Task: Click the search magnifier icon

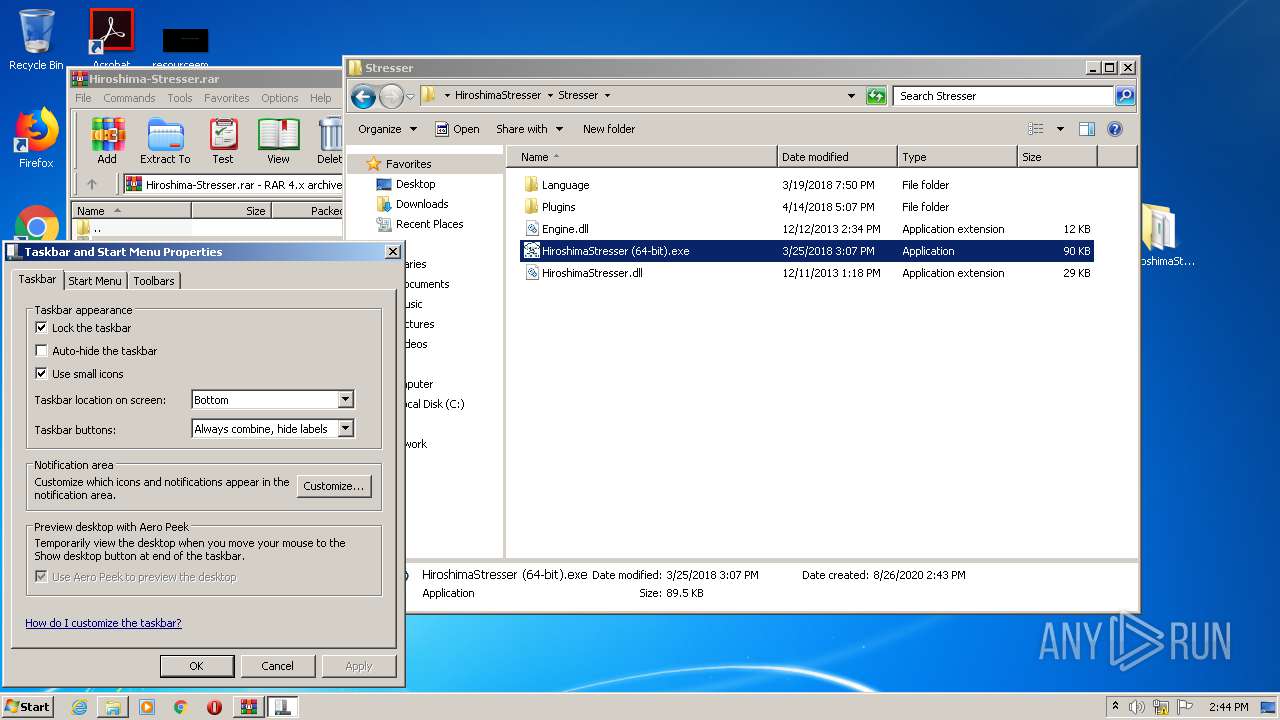Action: (x=1125, y=96)
